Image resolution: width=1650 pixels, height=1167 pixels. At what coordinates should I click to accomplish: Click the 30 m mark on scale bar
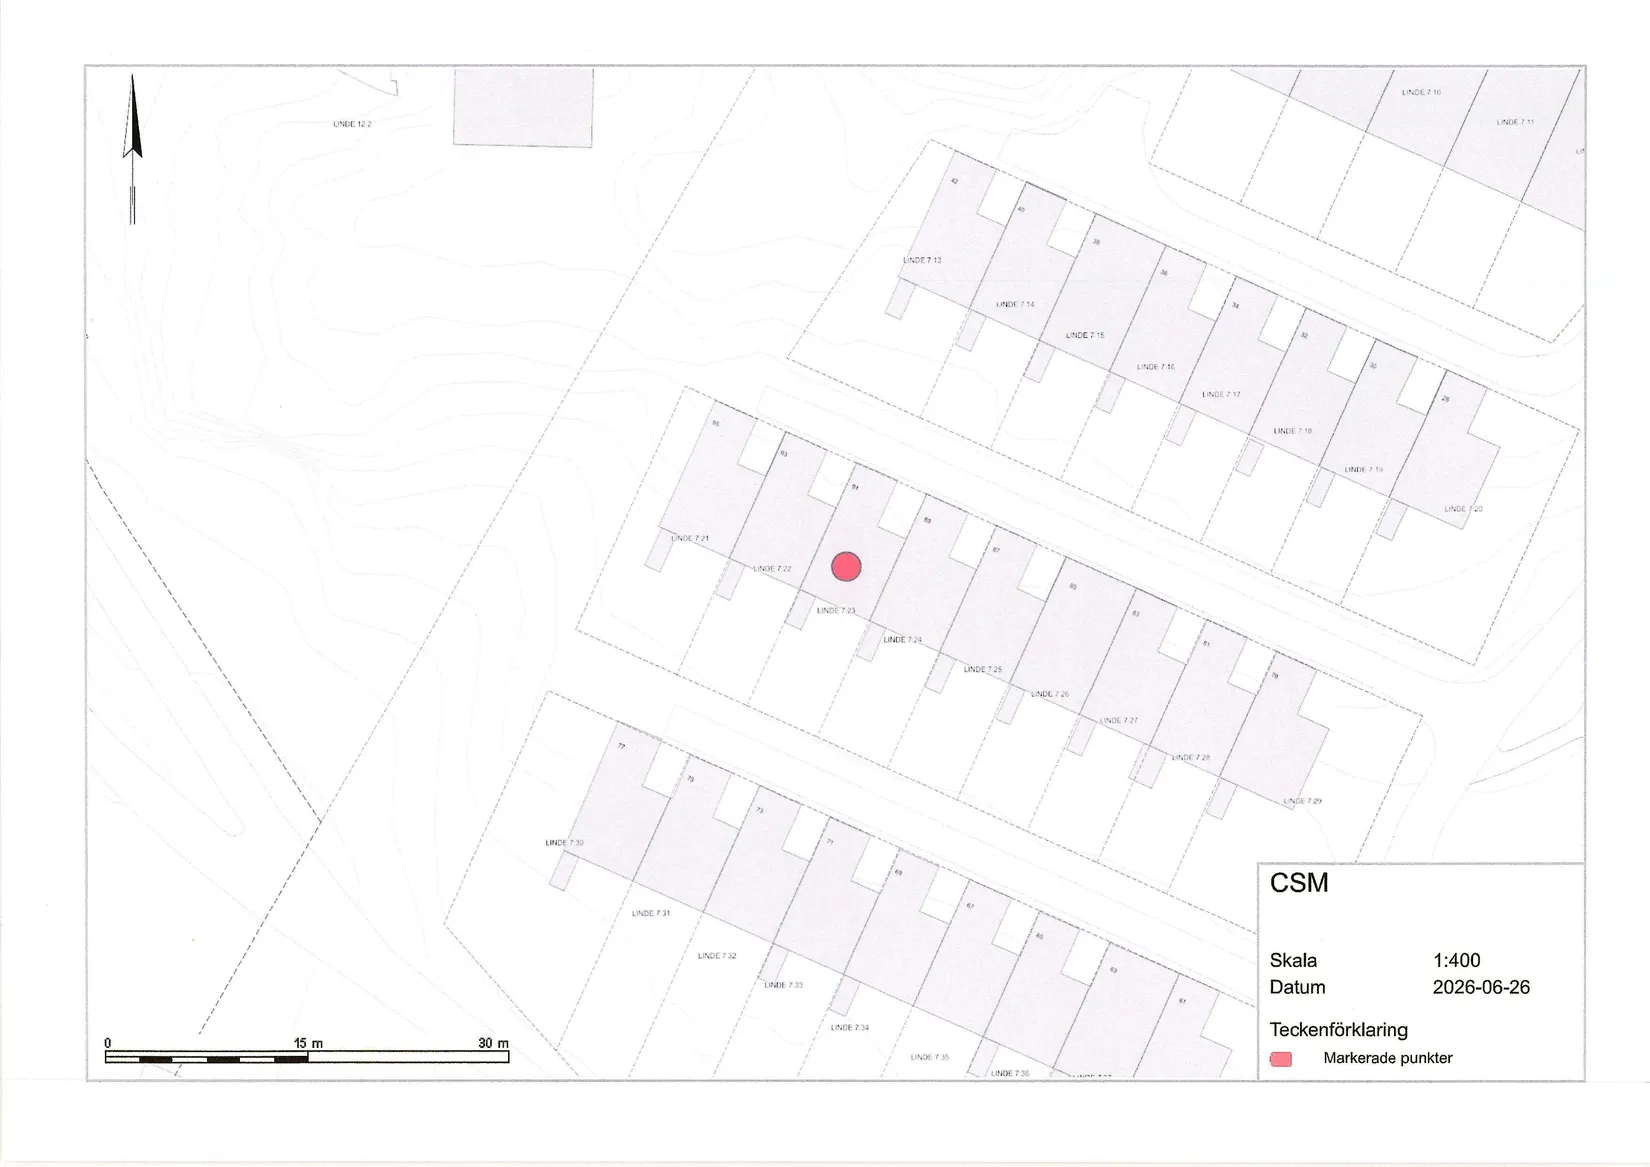[x=493, y=1043]
